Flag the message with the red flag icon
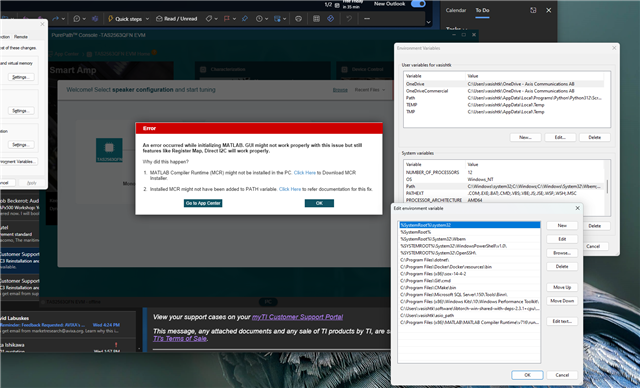Screen dimensions: 640x388 pos(227,19)
